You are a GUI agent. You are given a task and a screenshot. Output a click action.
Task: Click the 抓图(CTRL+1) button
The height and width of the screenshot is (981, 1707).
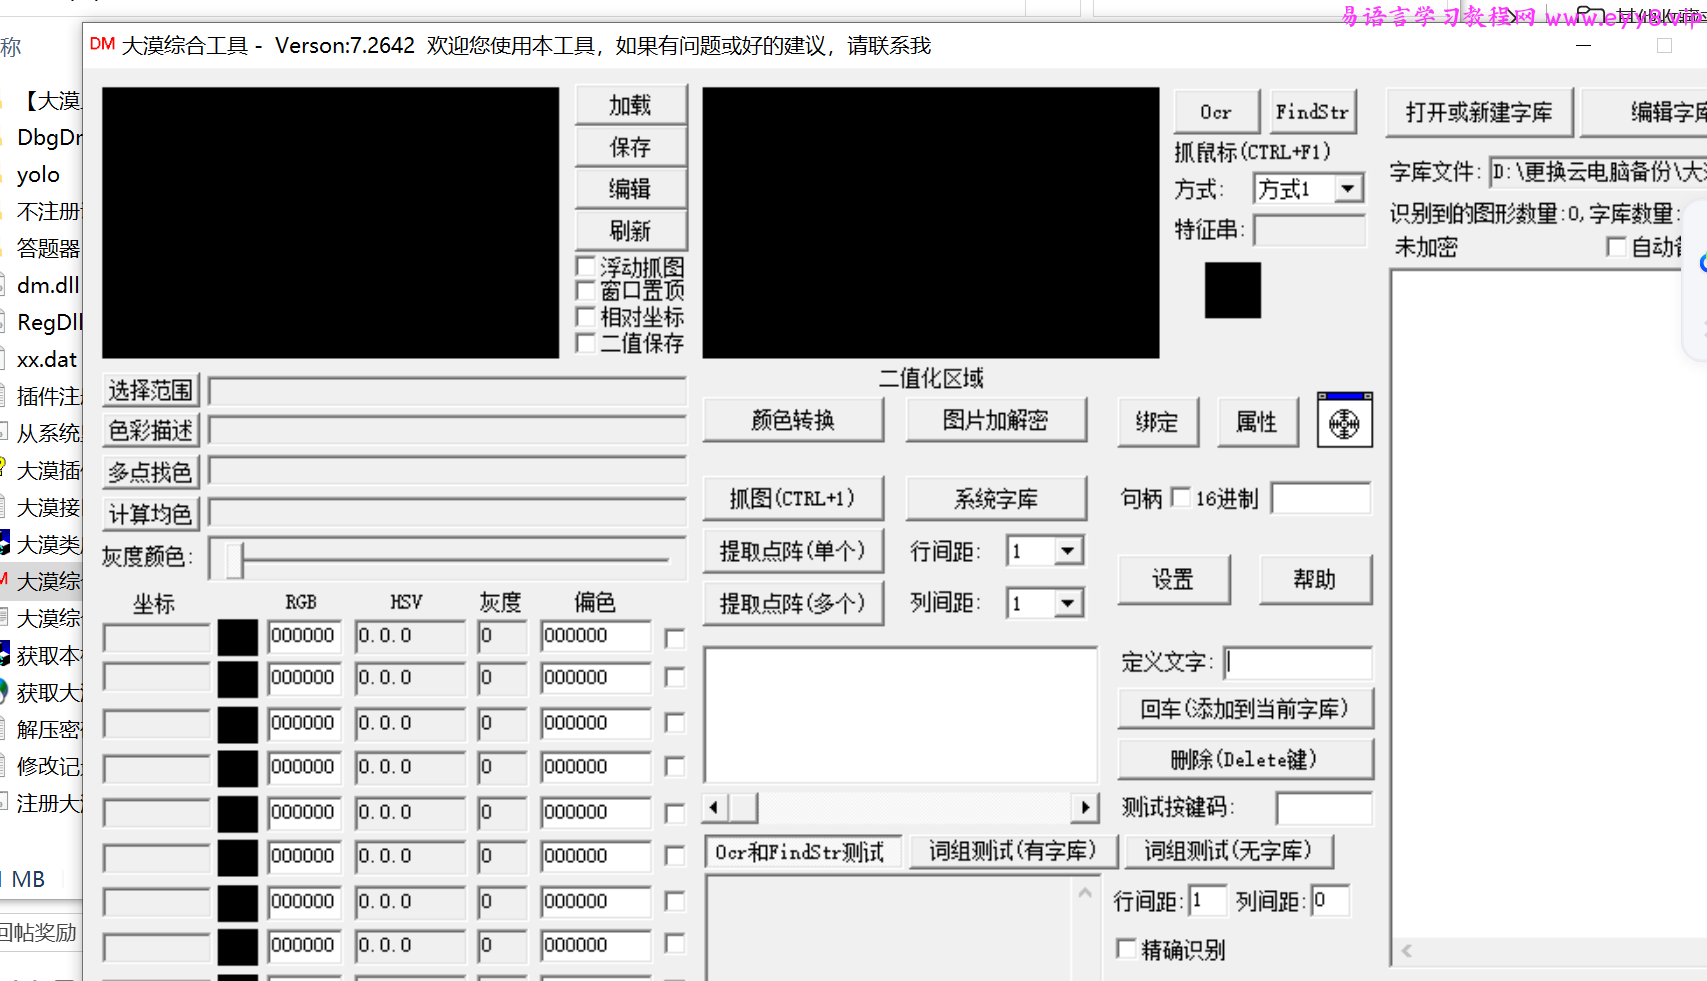coord(793,498)
